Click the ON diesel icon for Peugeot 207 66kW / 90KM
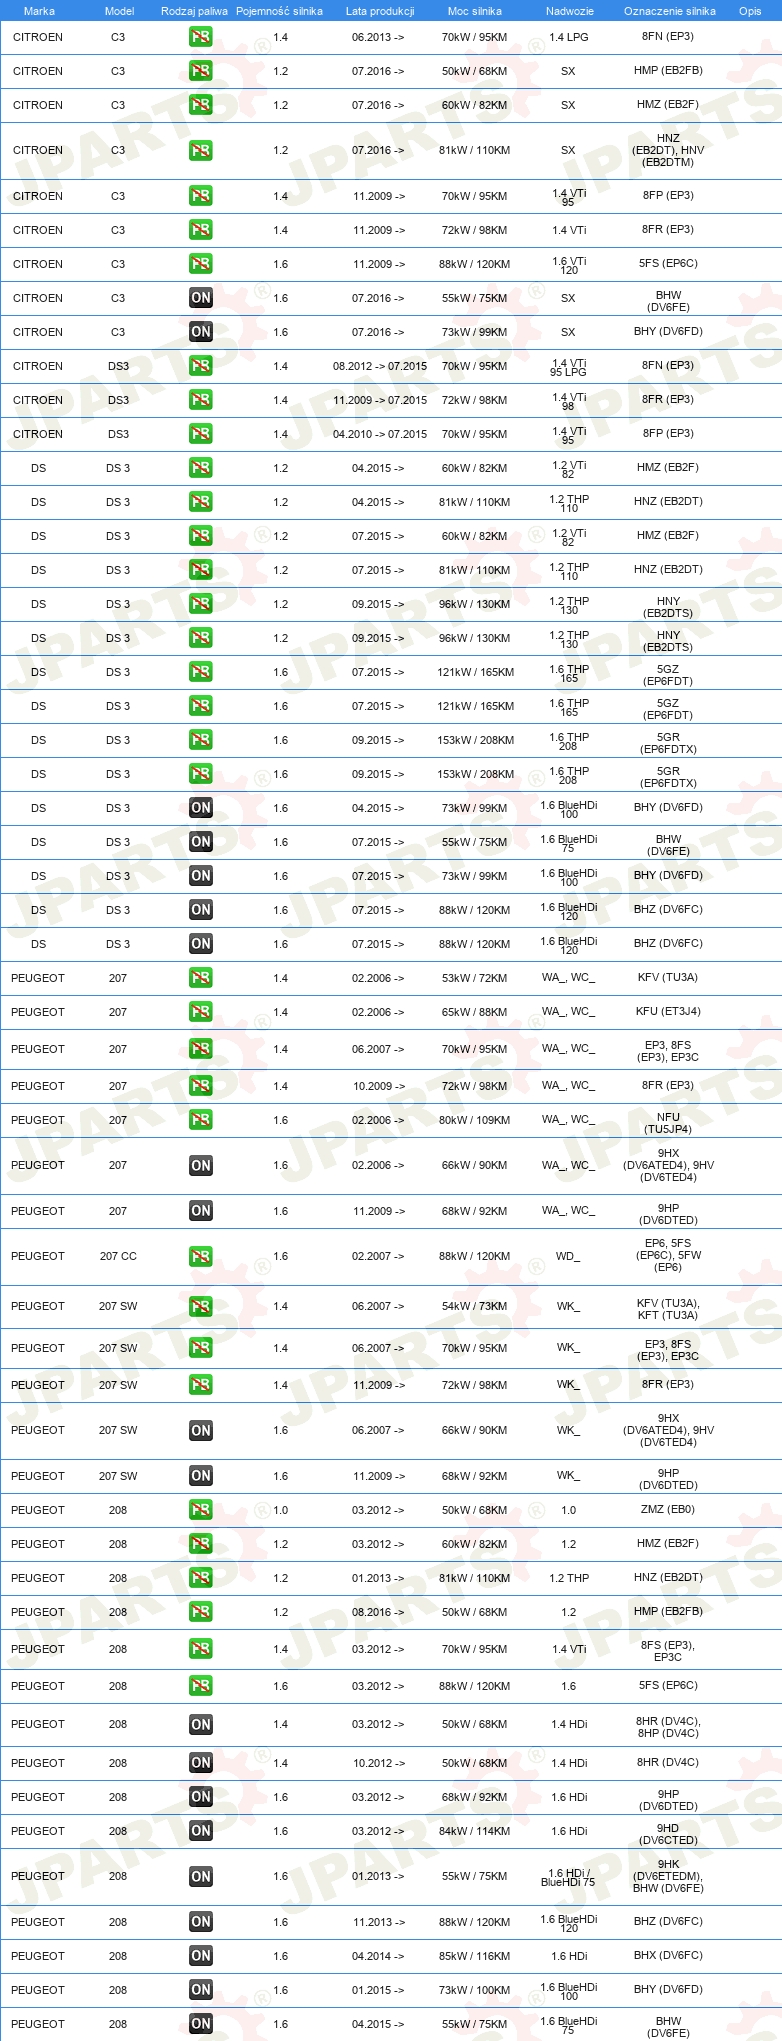Image resolution: width=782 pixels, height=2041 pixels. [x=200, y=1165]
